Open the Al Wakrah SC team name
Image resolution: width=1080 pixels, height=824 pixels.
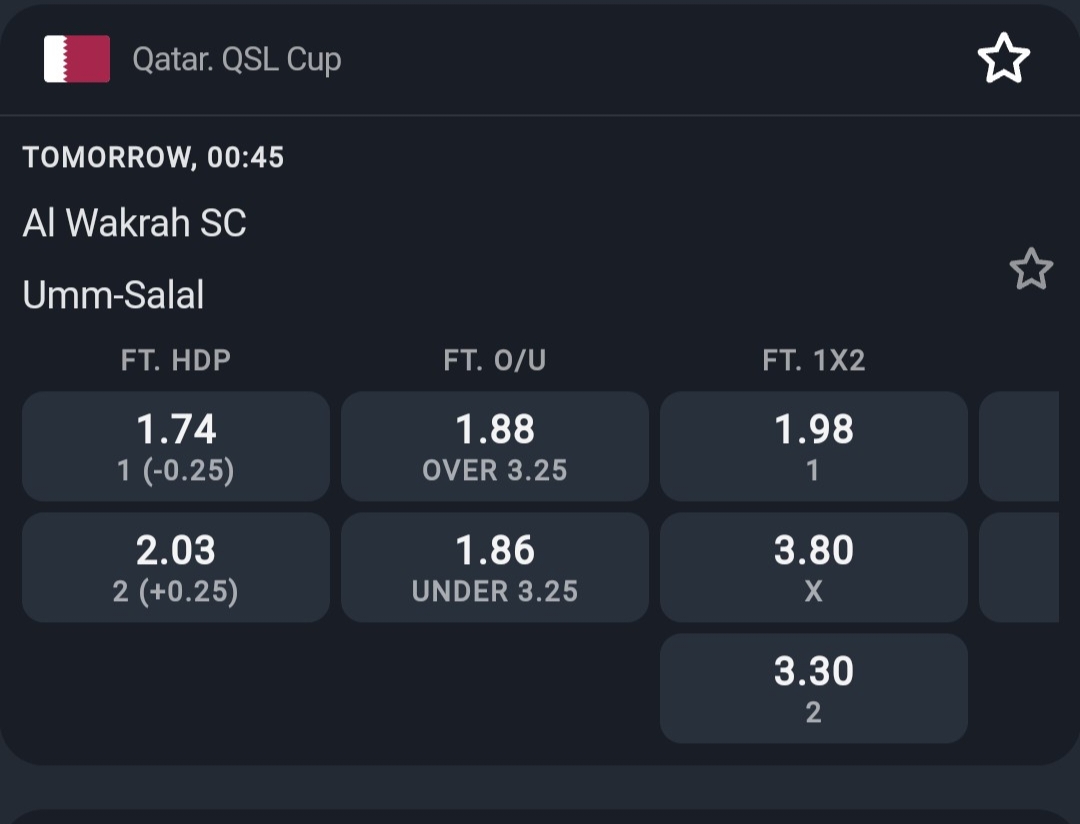pyautogui.click(x=134, y=223)
